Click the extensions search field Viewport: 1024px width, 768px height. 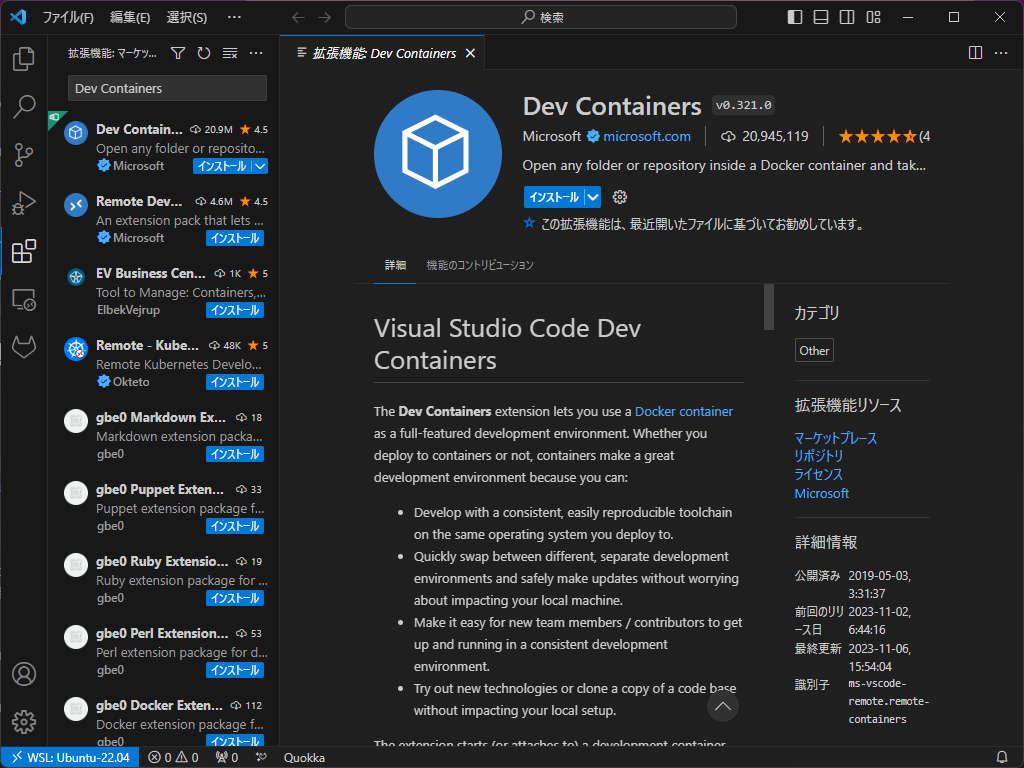(167, 88)
